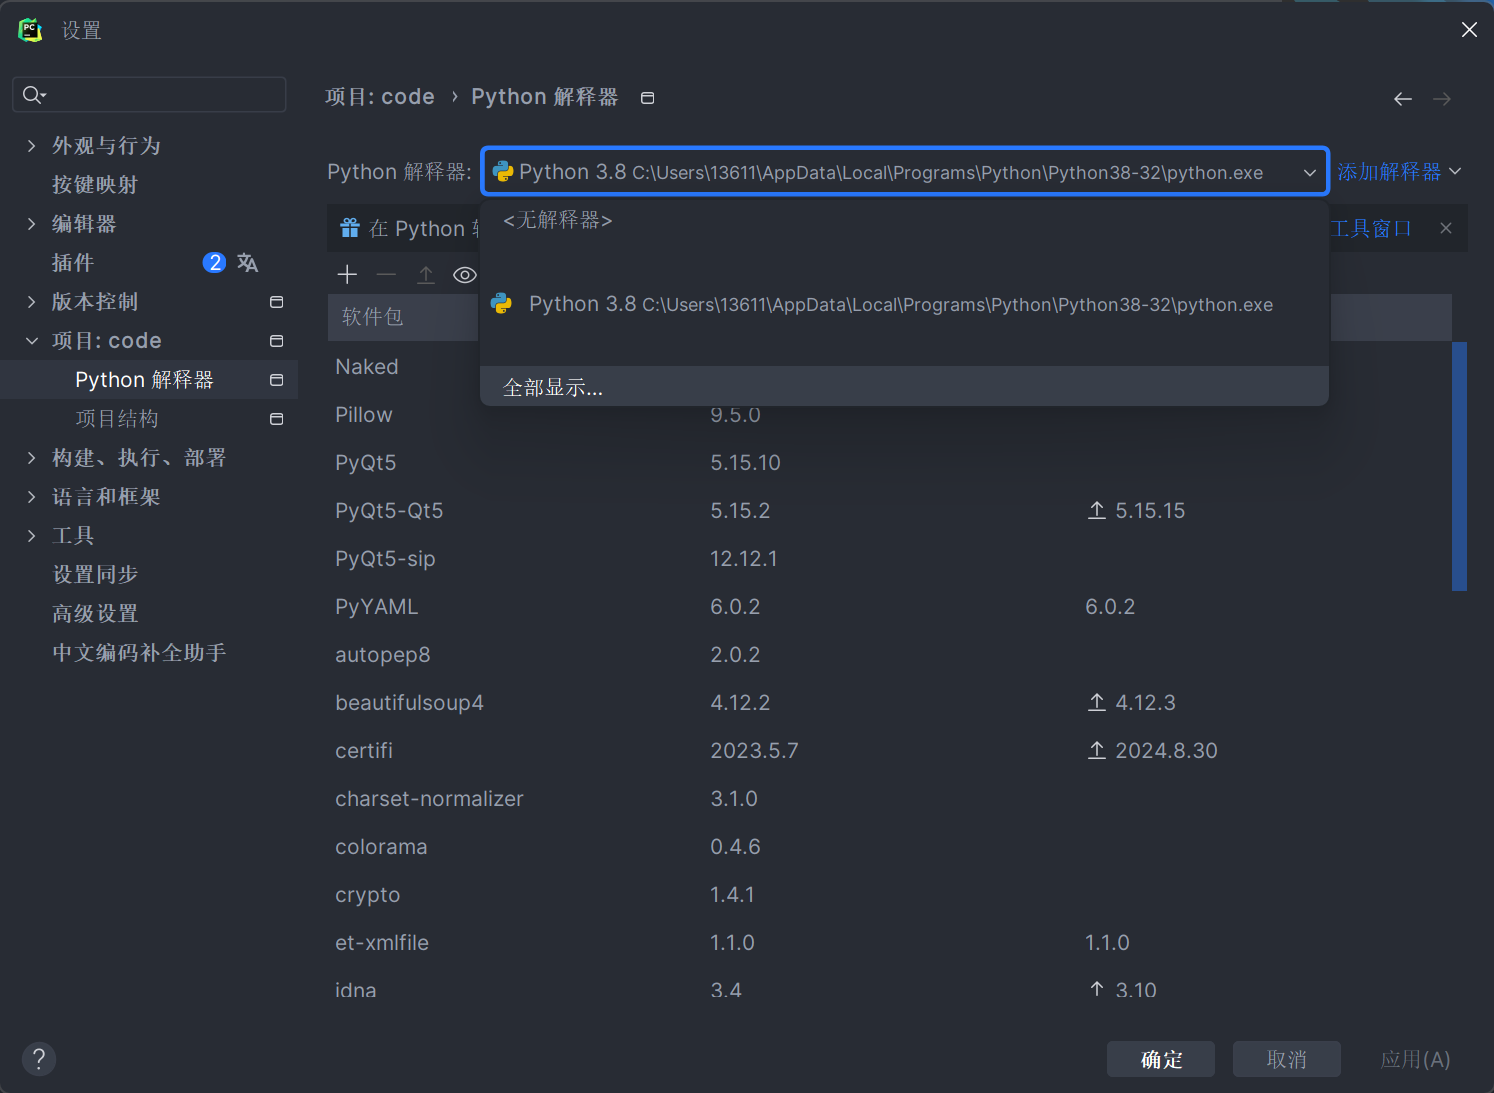
Task: Click the 确定 button
Action: (1161, 1059)
